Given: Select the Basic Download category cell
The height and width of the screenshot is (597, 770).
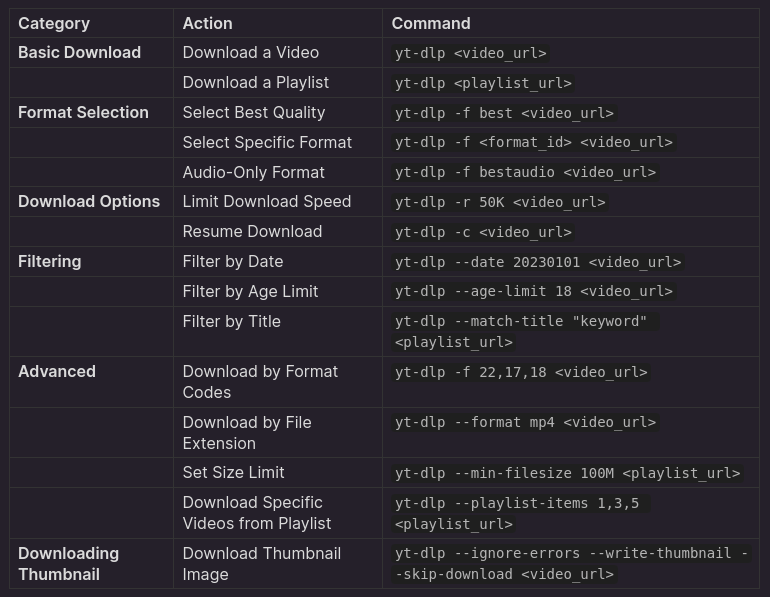Looking at the screenshot, I should [x=79, y=52].
